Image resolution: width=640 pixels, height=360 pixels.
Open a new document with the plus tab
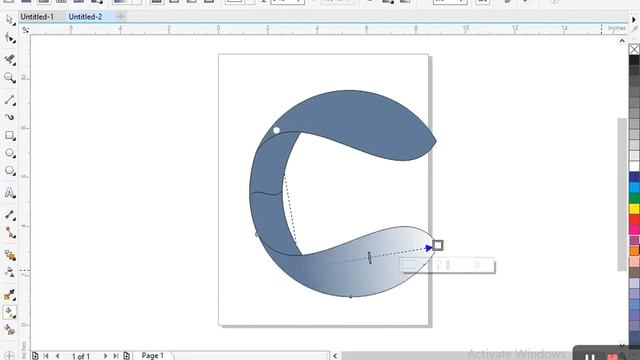120,17
